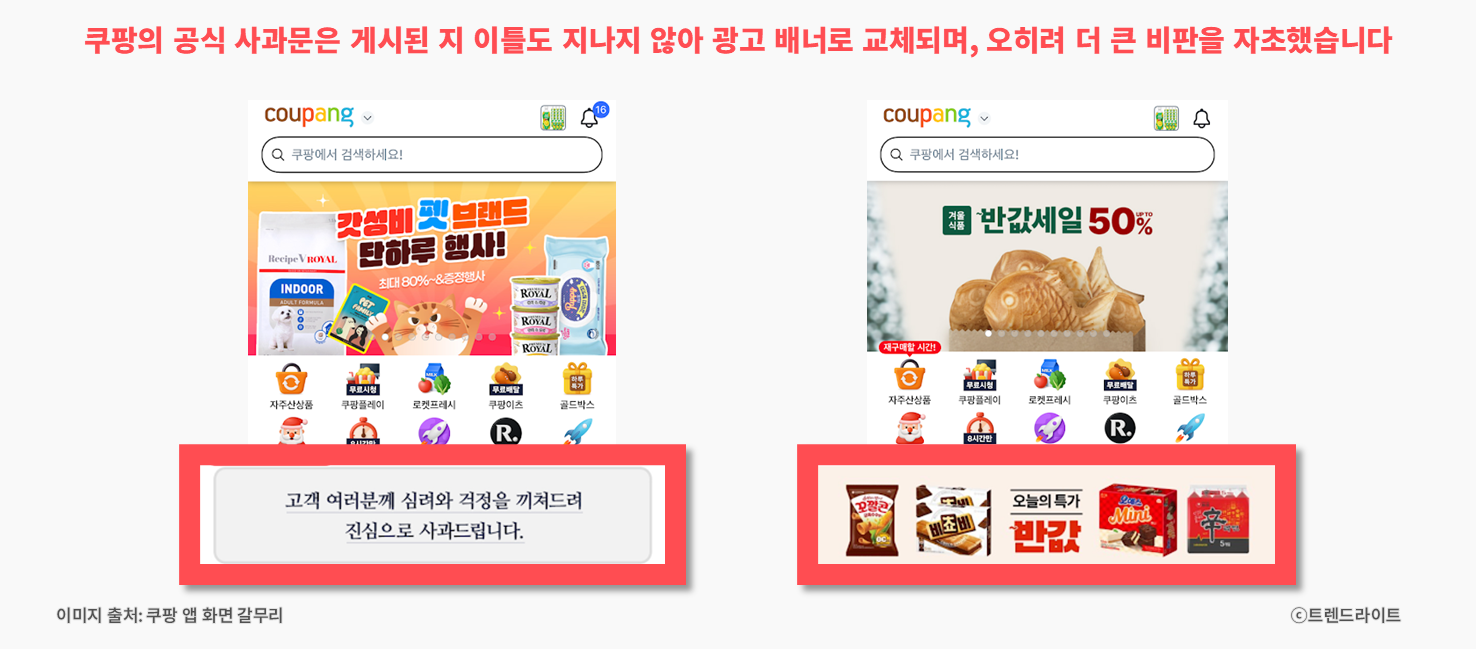Open 쿠팡이츠 icon in right screenshot
The width and height of the screenshot is (1476, 649).
coord(1120,383)
